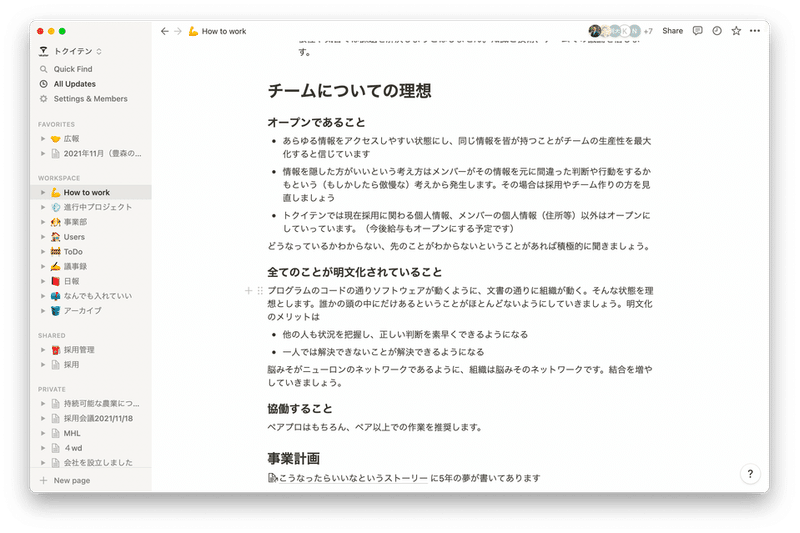Viewport: 800px width, 533px height.
Task: Click the subheading 協働すること
Action: tap(300, 409)
